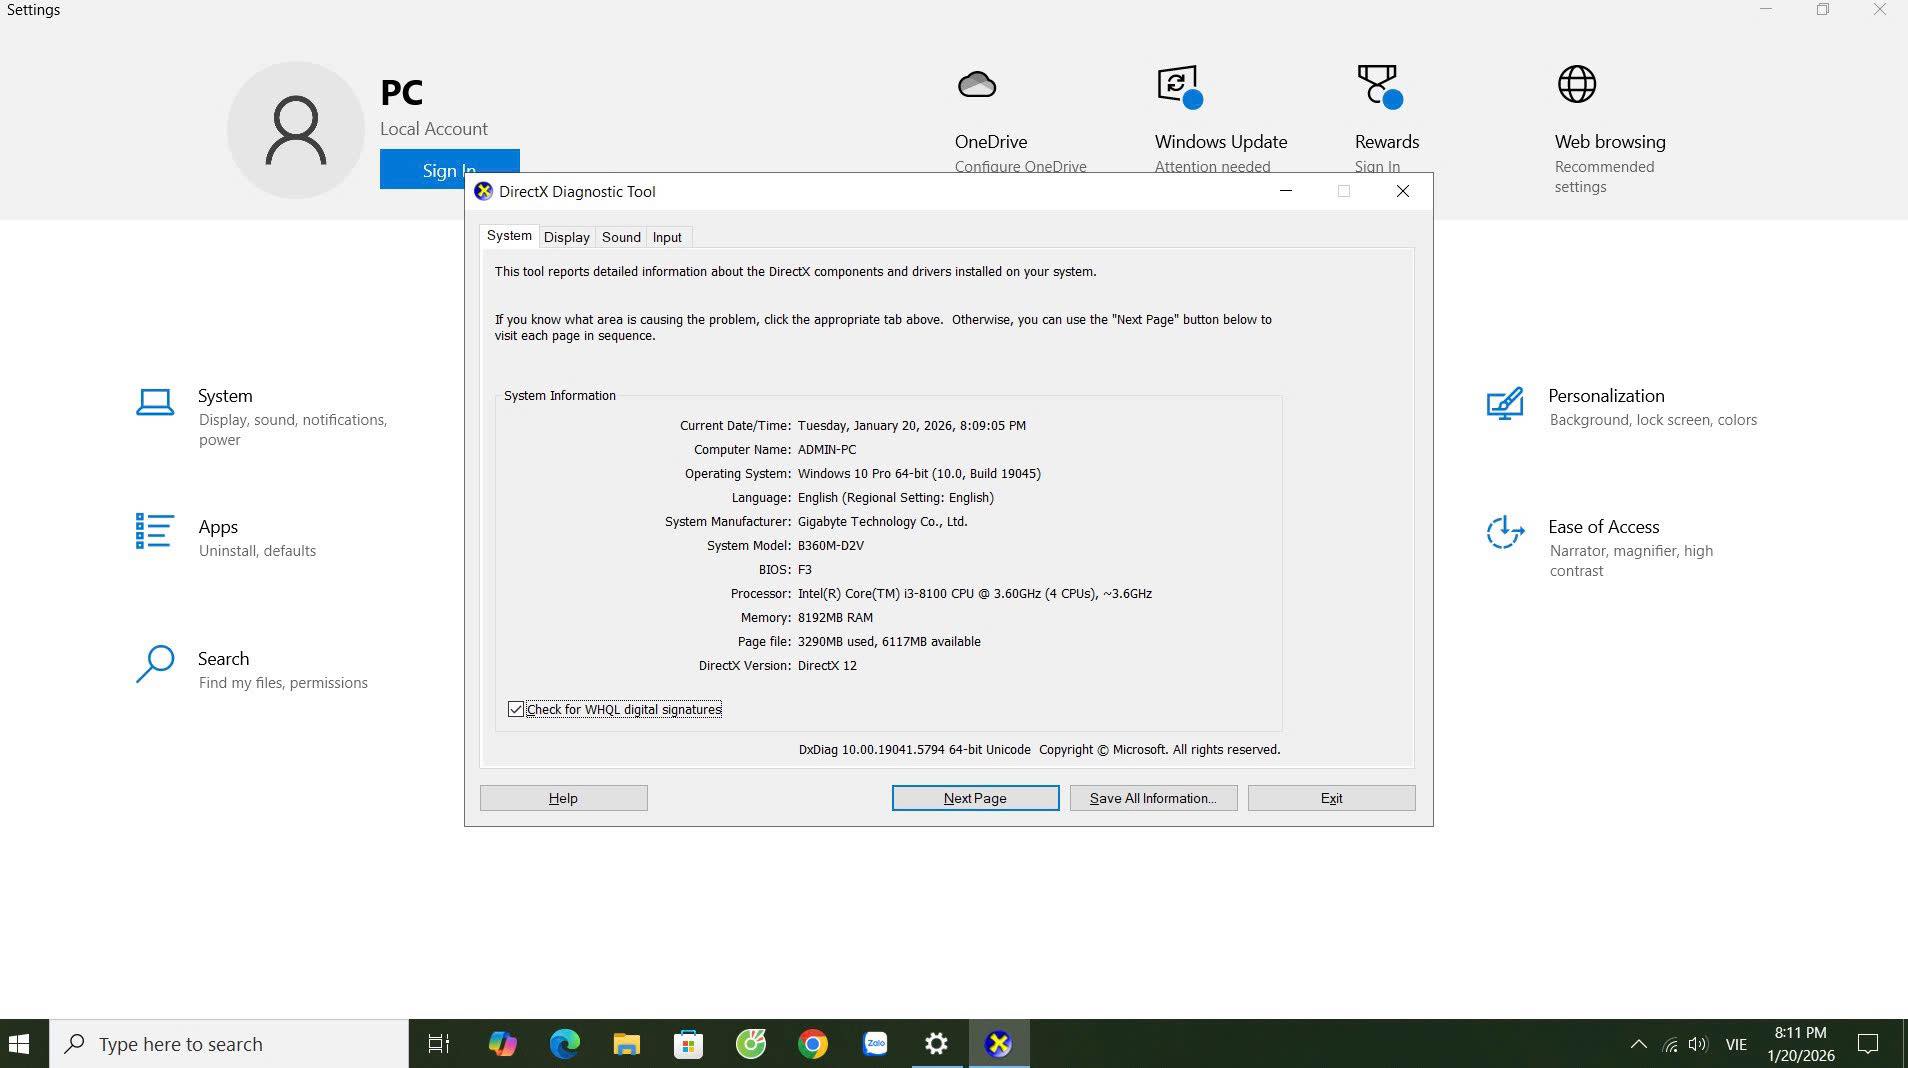Click the taskbar search box
This screenshot has width=1908, height=1068.
229,1044
